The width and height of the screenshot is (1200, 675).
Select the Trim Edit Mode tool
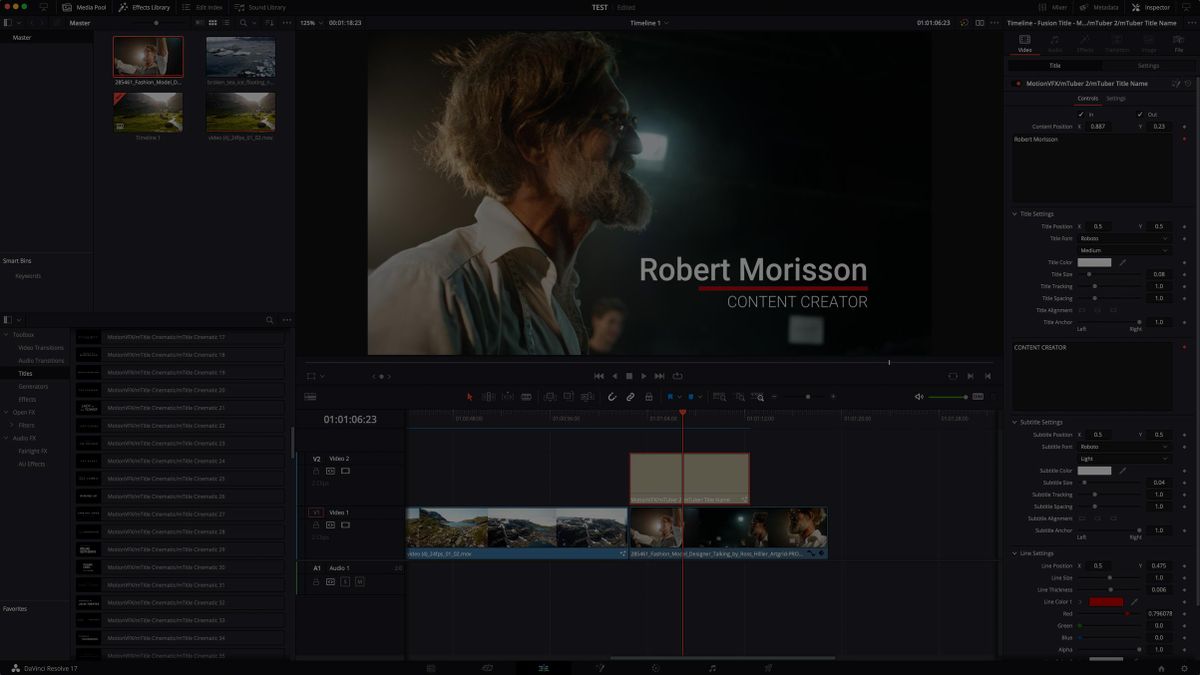490,396
